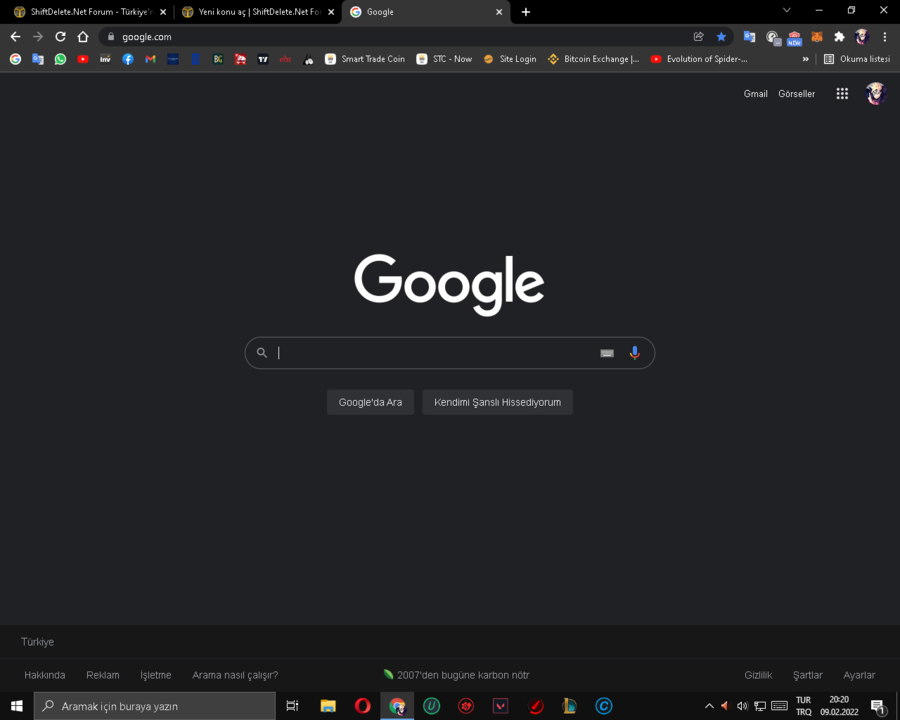Open Arama nasıl çalışır? link
Image resolution: width=900 pixels, height=720 pixels.
coord(235,675)
